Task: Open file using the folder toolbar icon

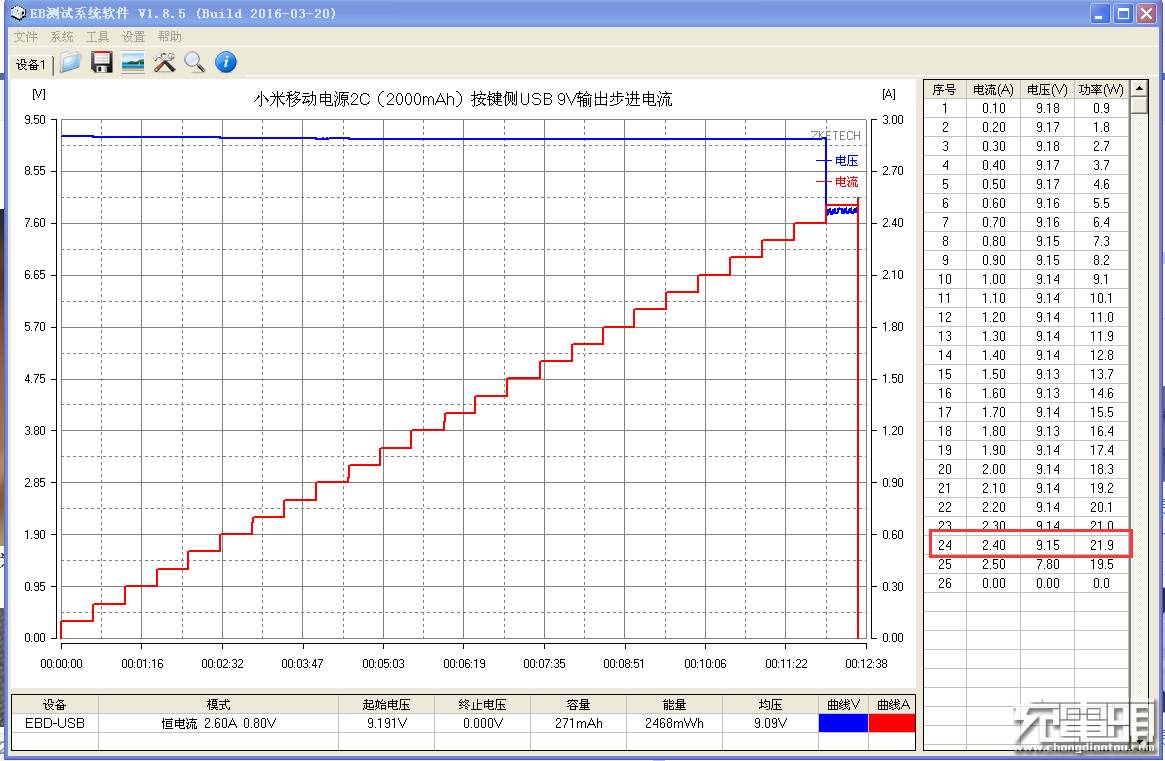Action: pos(71,62)
